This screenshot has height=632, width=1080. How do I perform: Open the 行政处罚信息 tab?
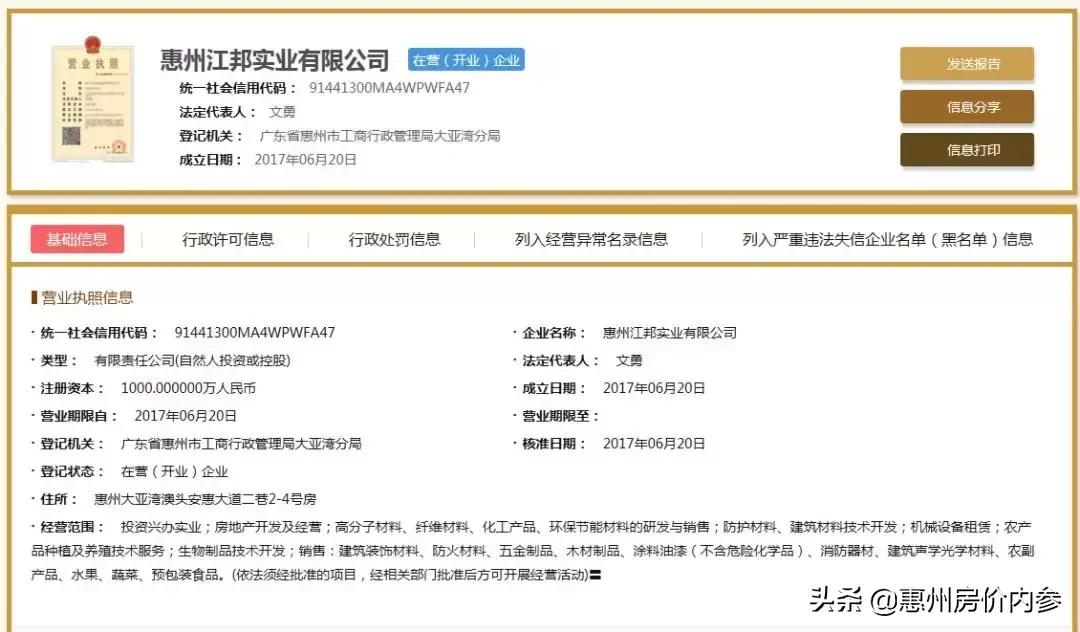pos(396,238)
